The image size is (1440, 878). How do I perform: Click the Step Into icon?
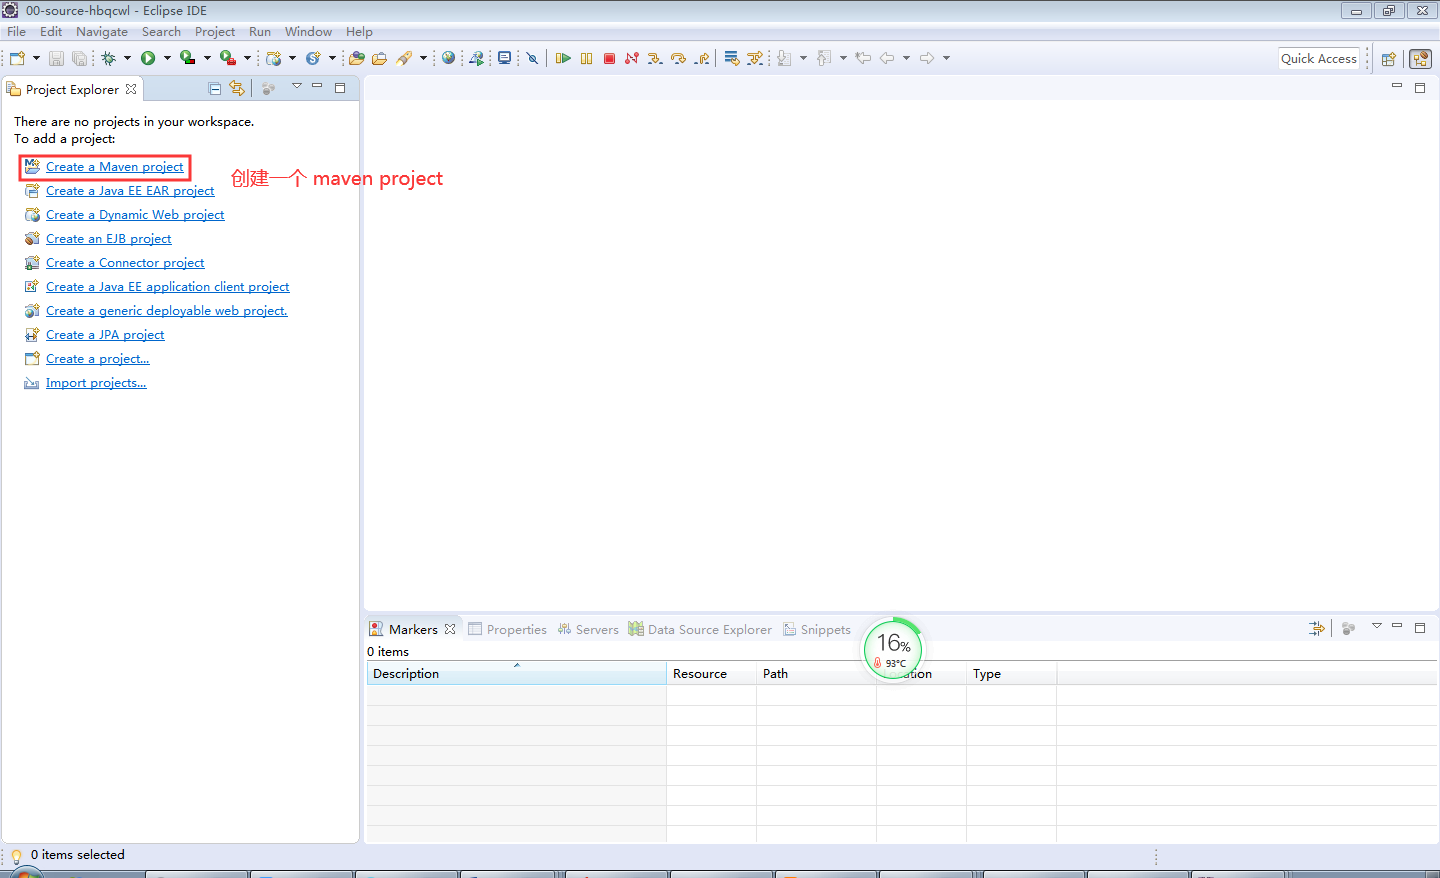point(655,58)
